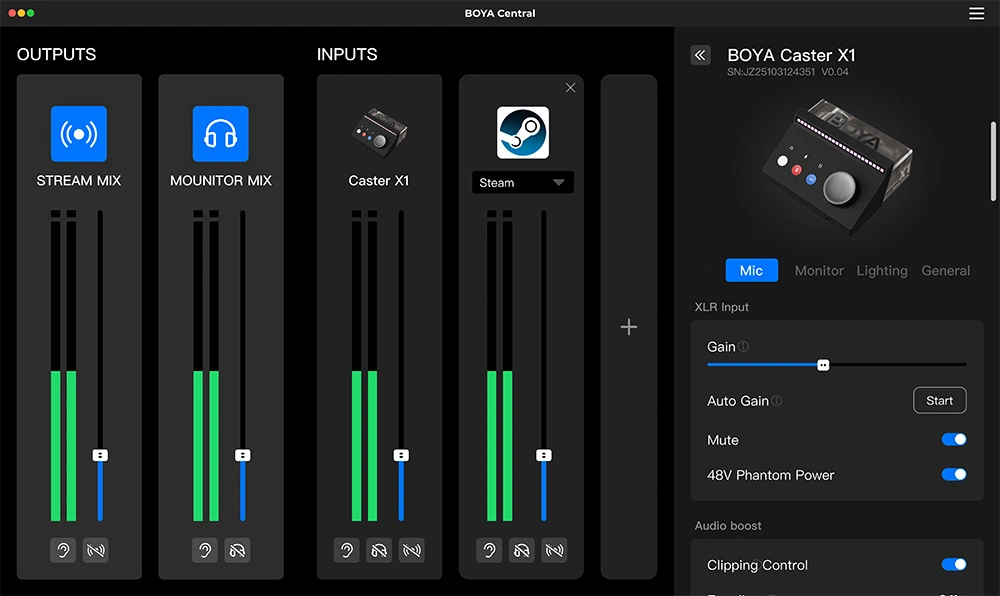Close the Steam input channel
The height and width of the screenshot is (596, 1000).
point(570,88)
